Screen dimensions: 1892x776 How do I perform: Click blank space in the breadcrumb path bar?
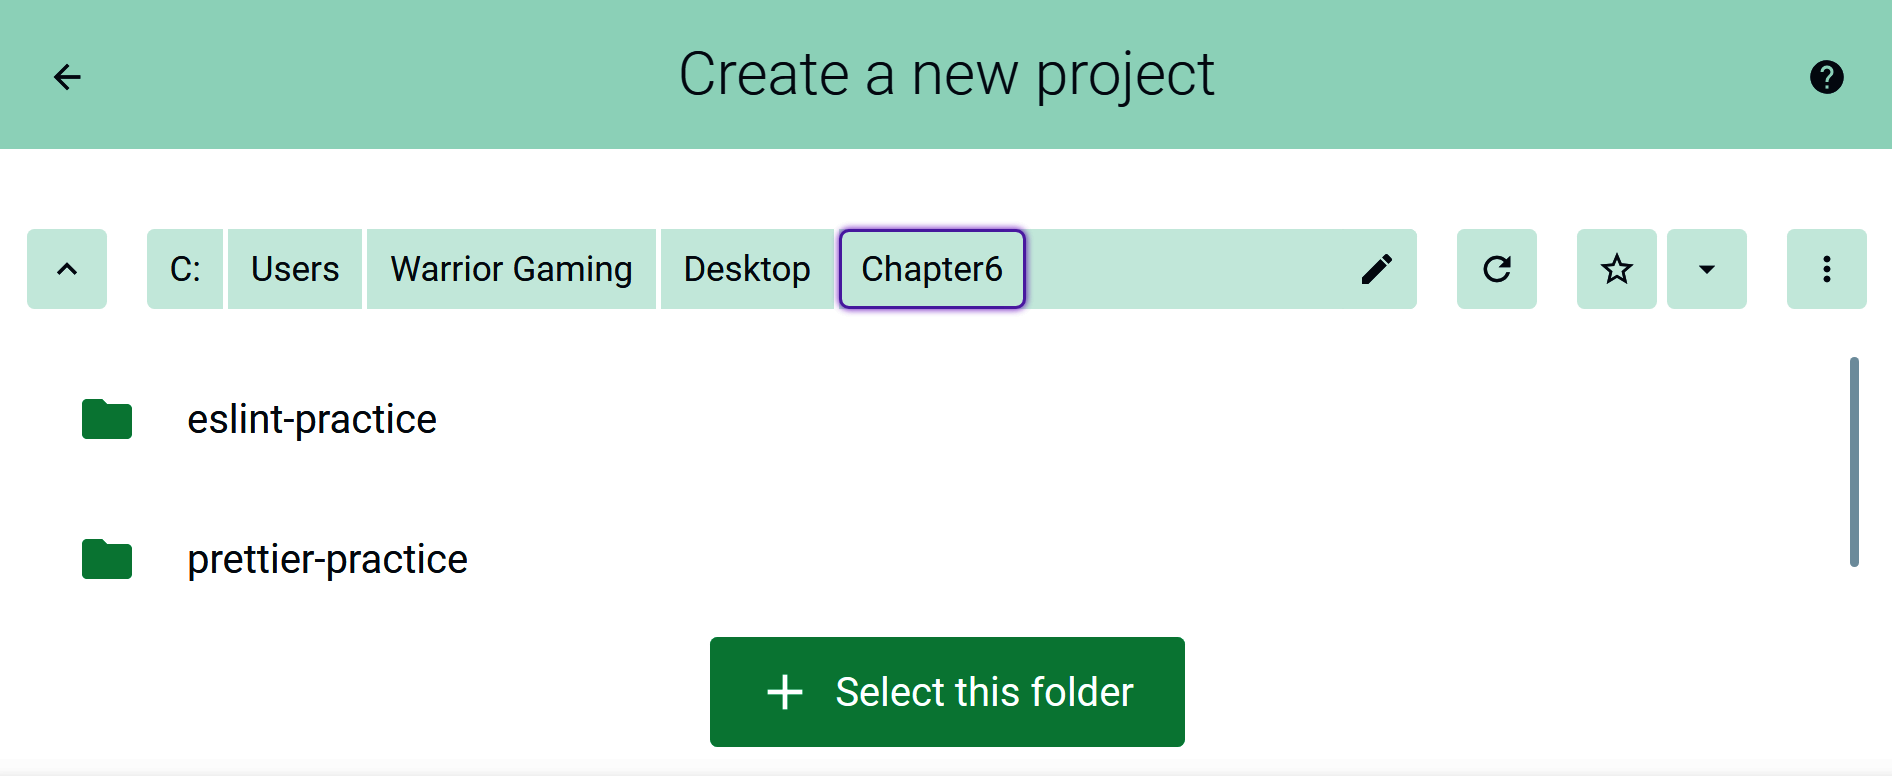coord(1185,269)
